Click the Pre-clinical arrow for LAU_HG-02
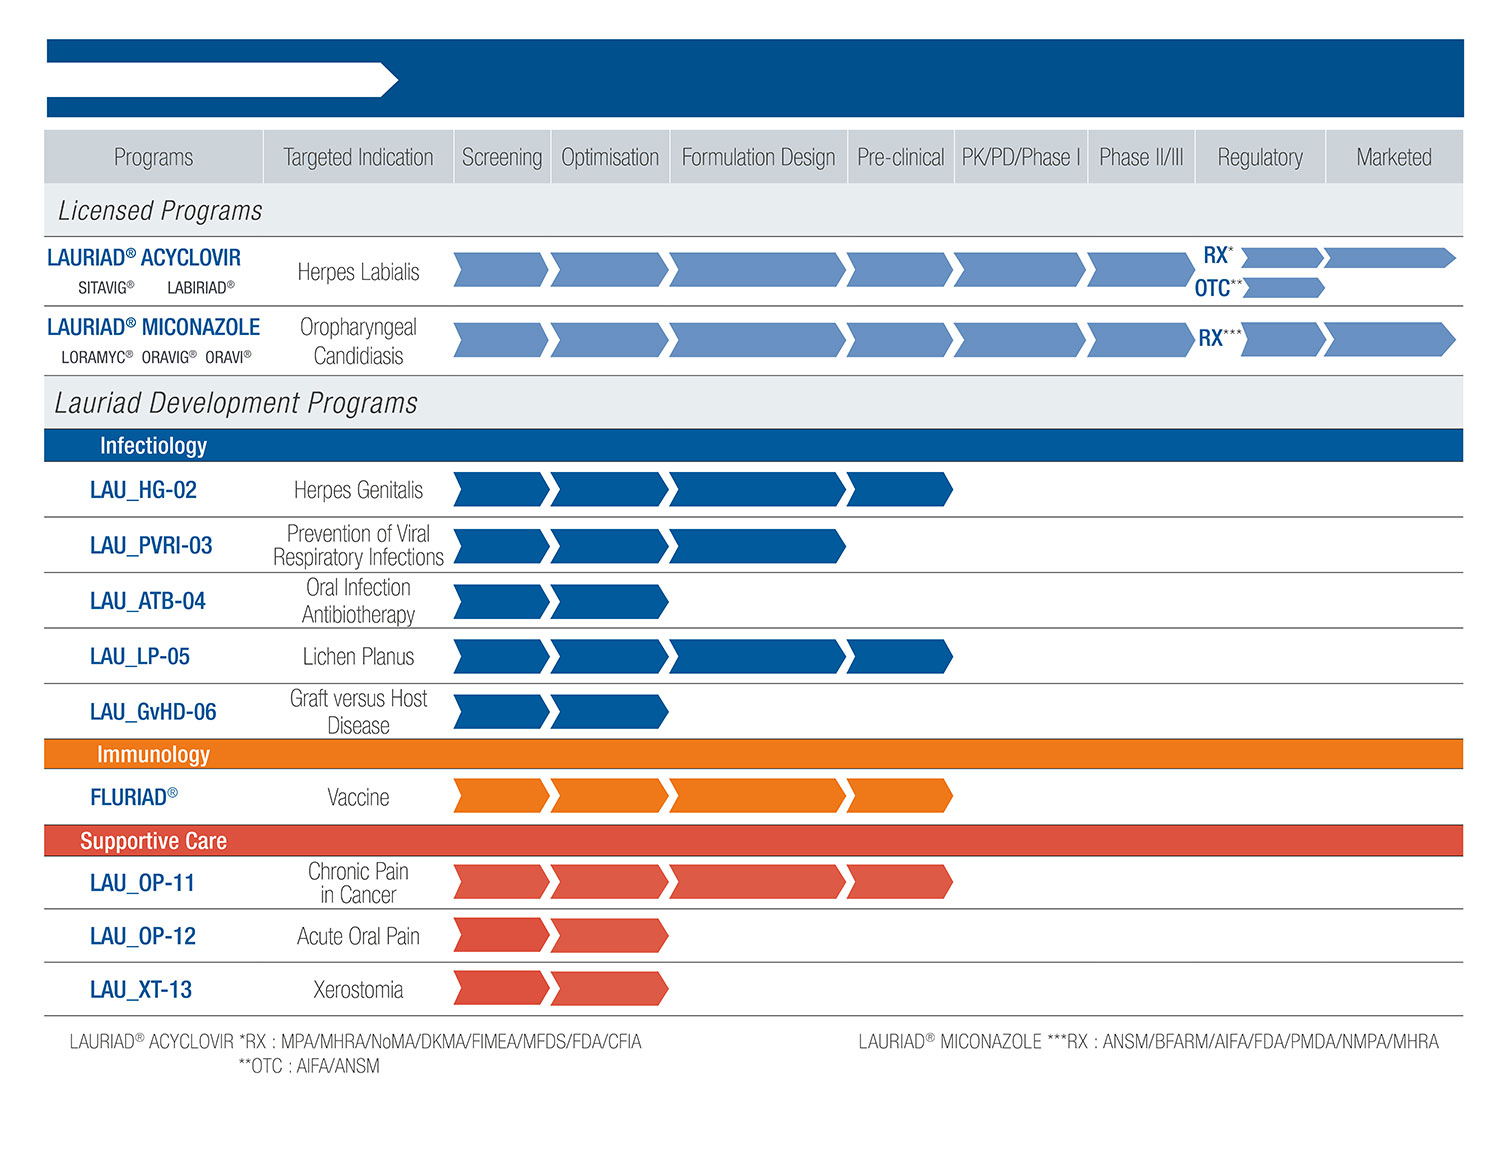 pyautogui.click(x=900, y=489)
